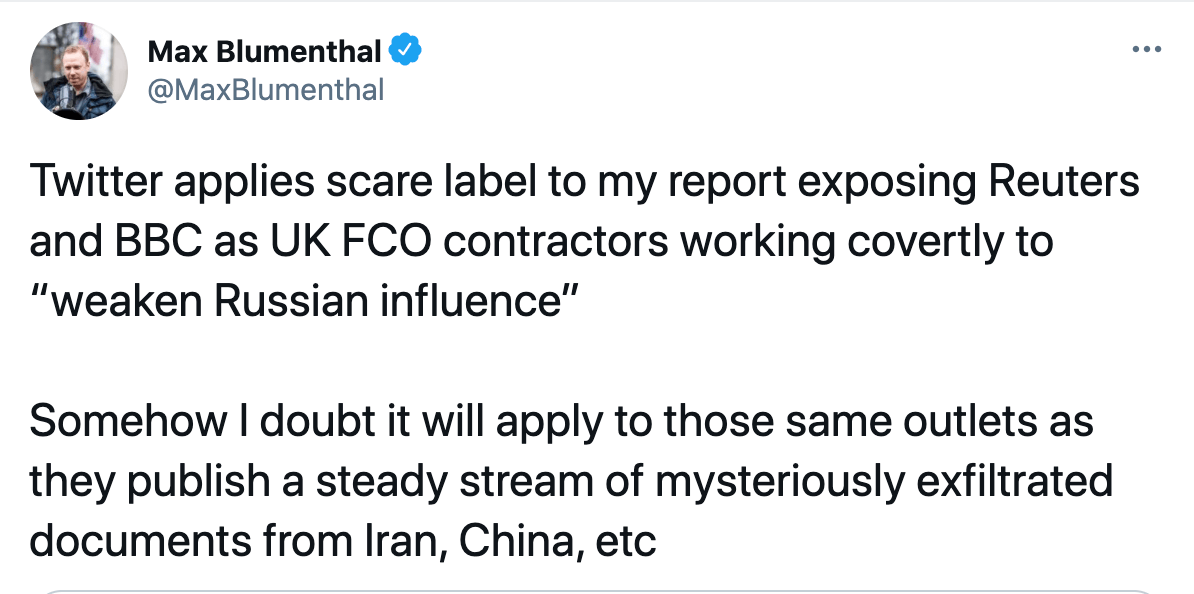Viewport: 1194px width, 594px height.
Task: Click the word "Iran" in the tweet
Action: pyautogui.click(x=397, y=540)
